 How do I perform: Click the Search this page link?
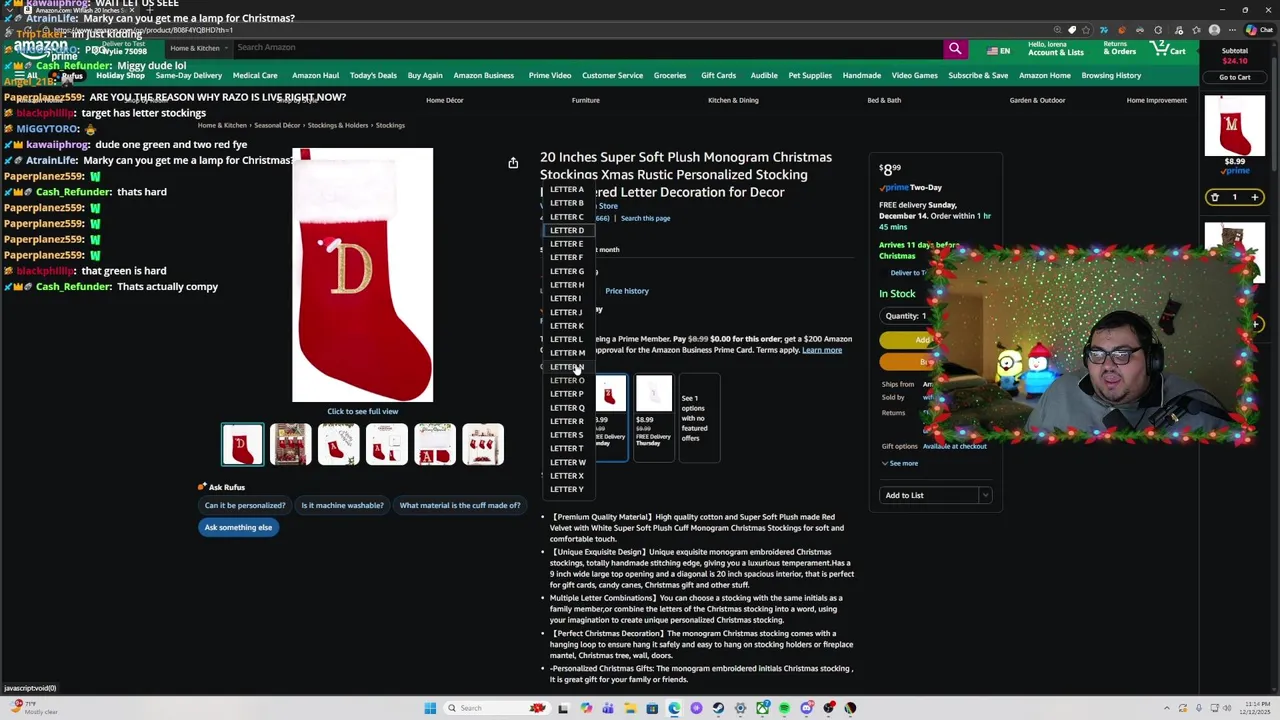click(x=645, y=218)
